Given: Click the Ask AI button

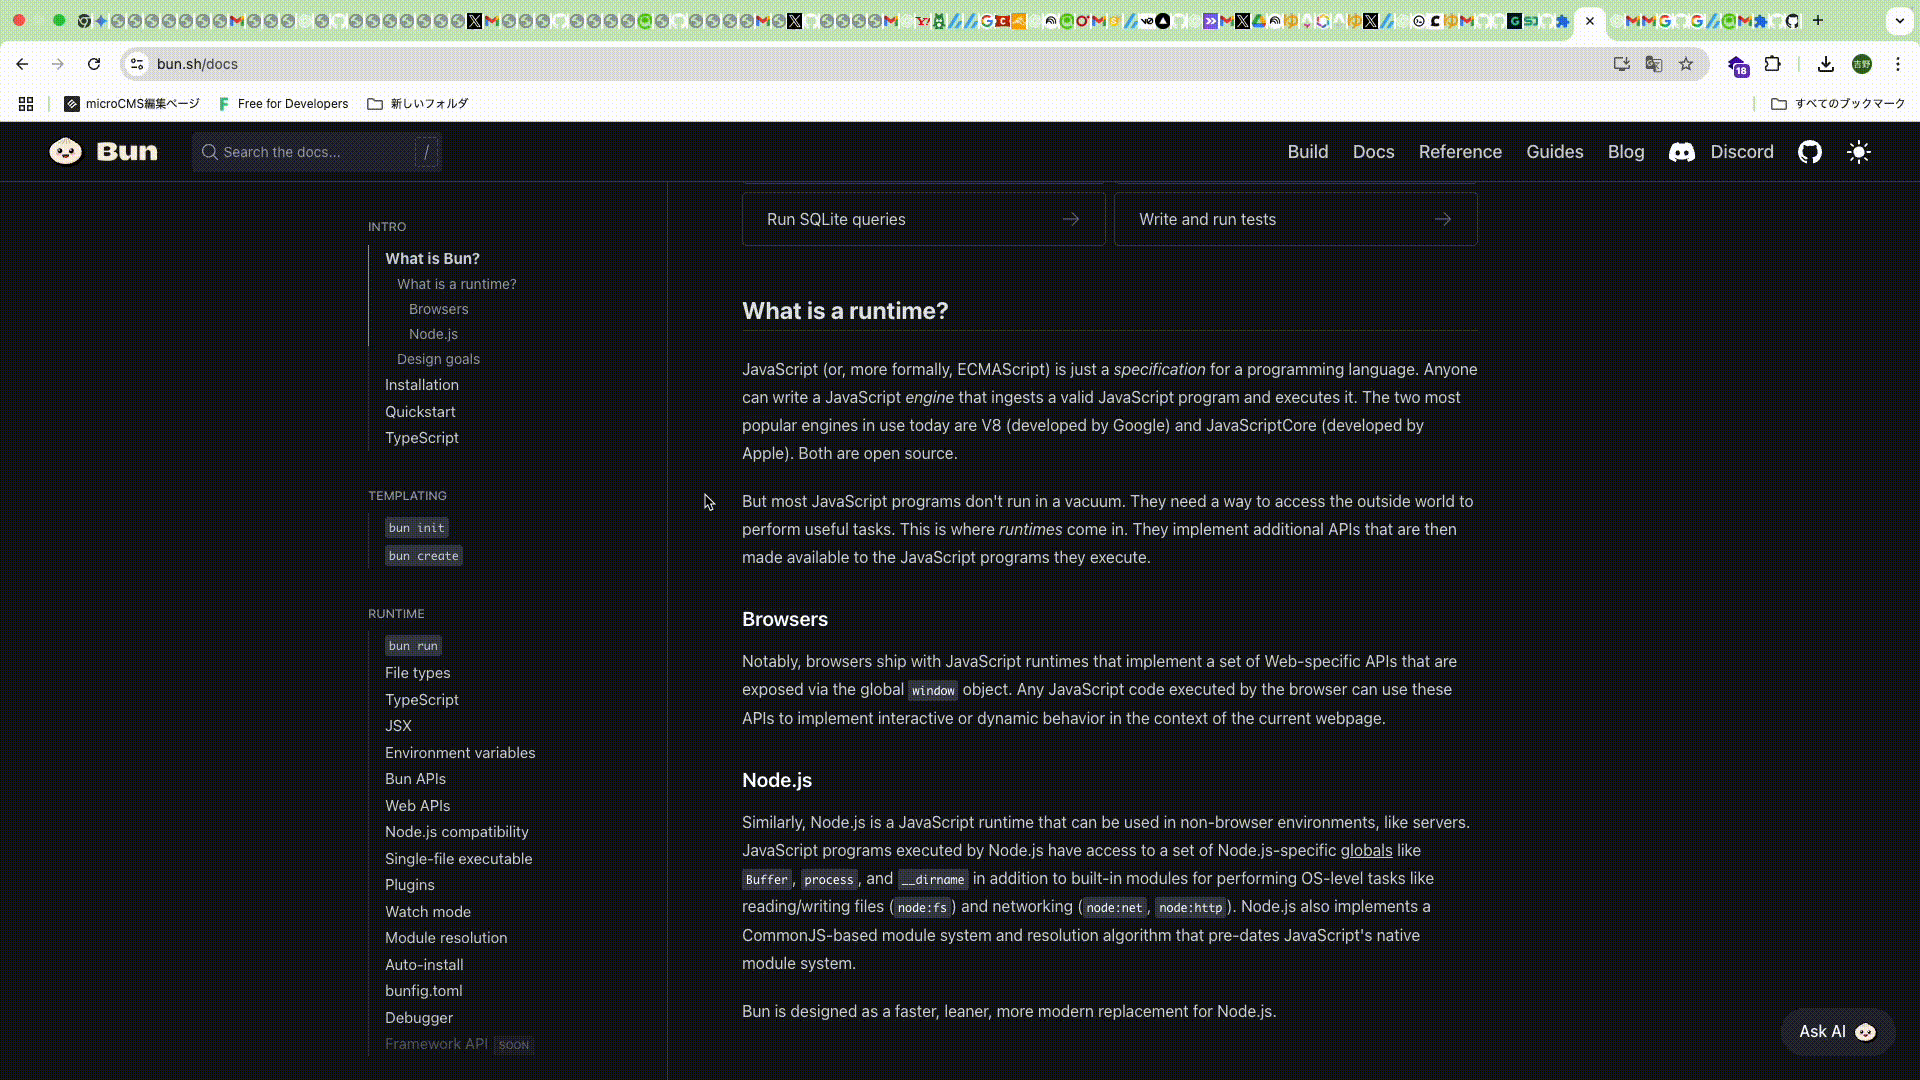Looking at the screenshot, I should 1838,1032.
